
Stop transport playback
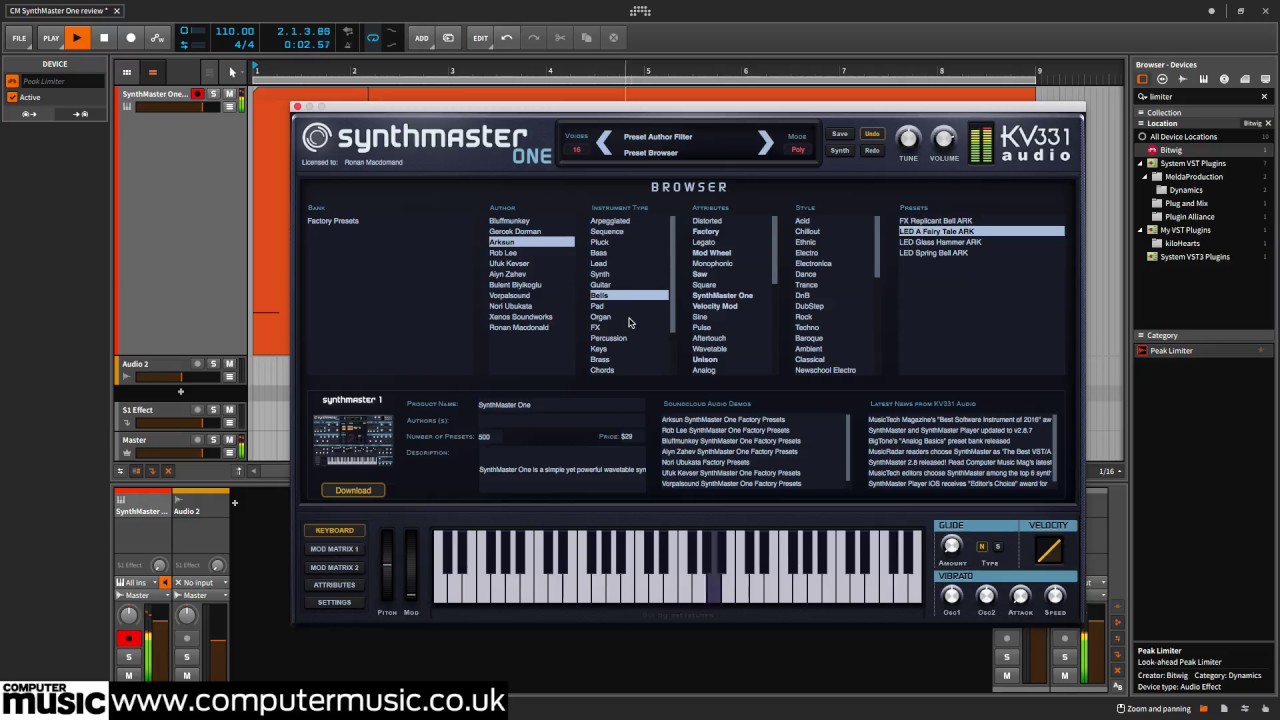(103, 38)
